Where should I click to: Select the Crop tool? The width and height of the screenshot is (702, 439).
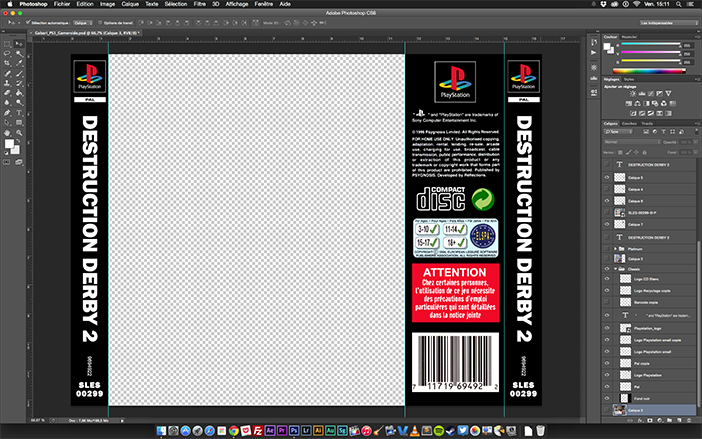pos(7,64)
